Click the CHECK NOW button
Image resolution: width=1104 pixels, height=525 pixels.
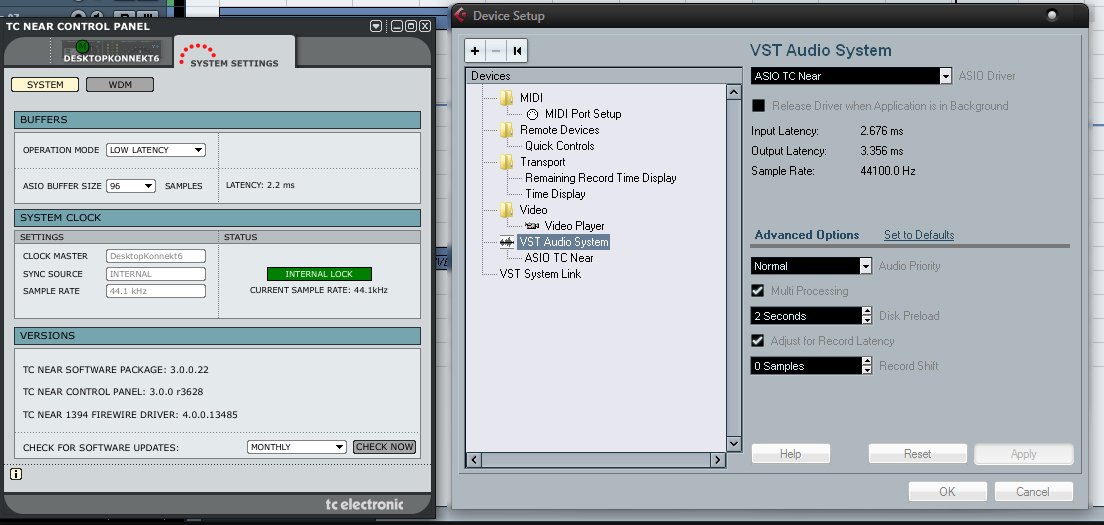pyautogui.click(x=384, y=447)
